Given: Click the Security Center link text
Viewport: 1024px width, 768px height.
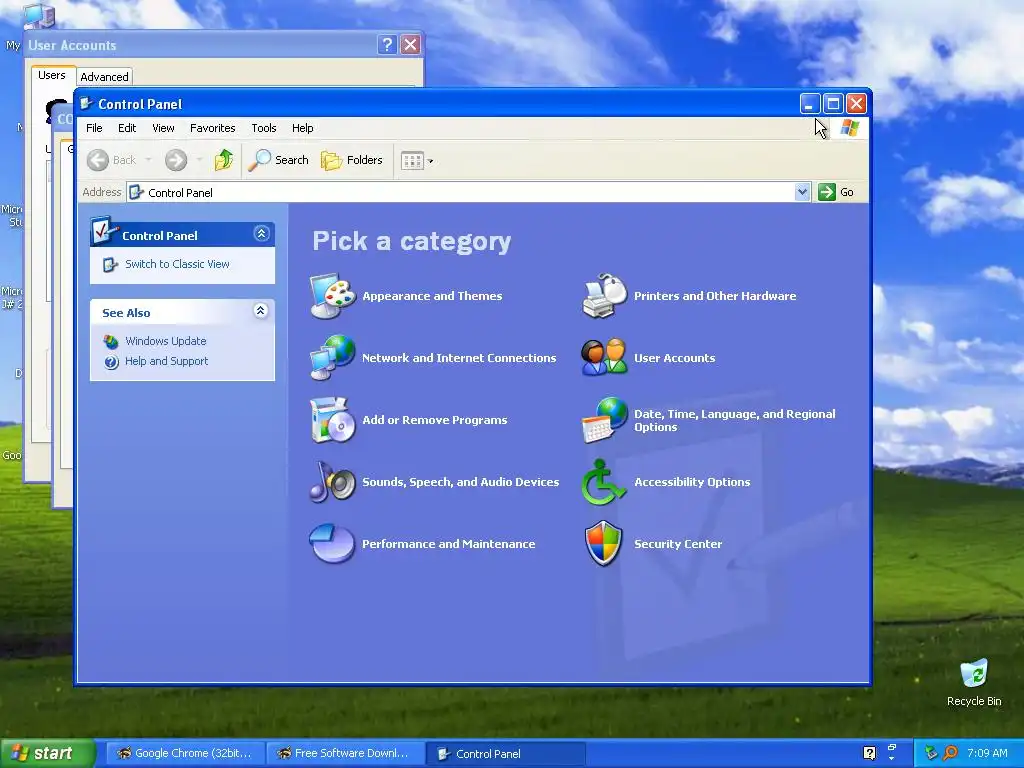Looking at the screenshot, I should [x=678, y=544].
